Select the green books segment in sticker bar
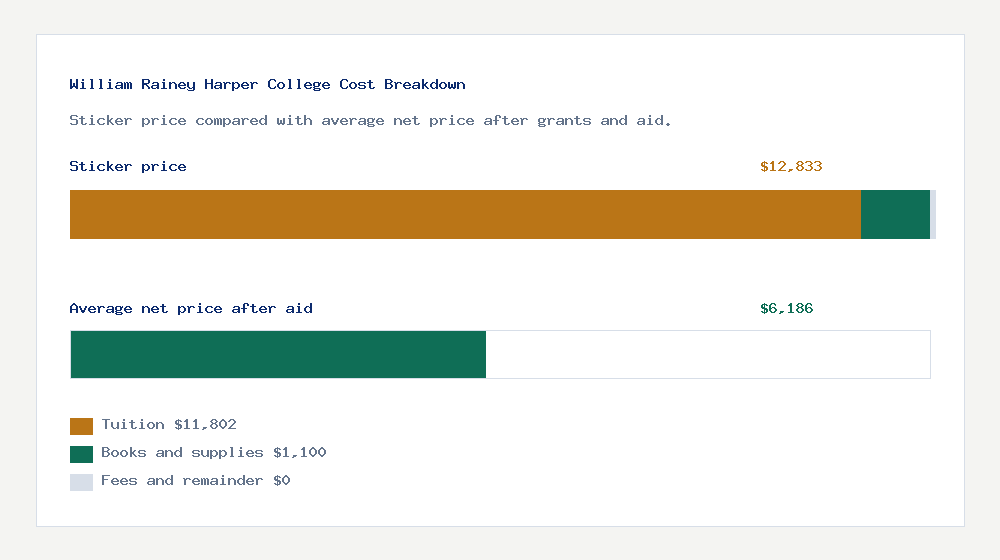The image size is (1000, 560). tap(895, 214)
